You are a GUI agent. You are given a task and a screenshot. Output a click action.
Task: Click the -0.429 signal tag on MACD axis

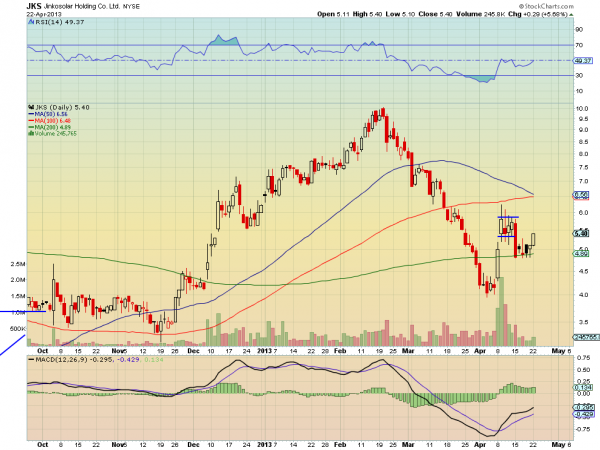point(583,414)
